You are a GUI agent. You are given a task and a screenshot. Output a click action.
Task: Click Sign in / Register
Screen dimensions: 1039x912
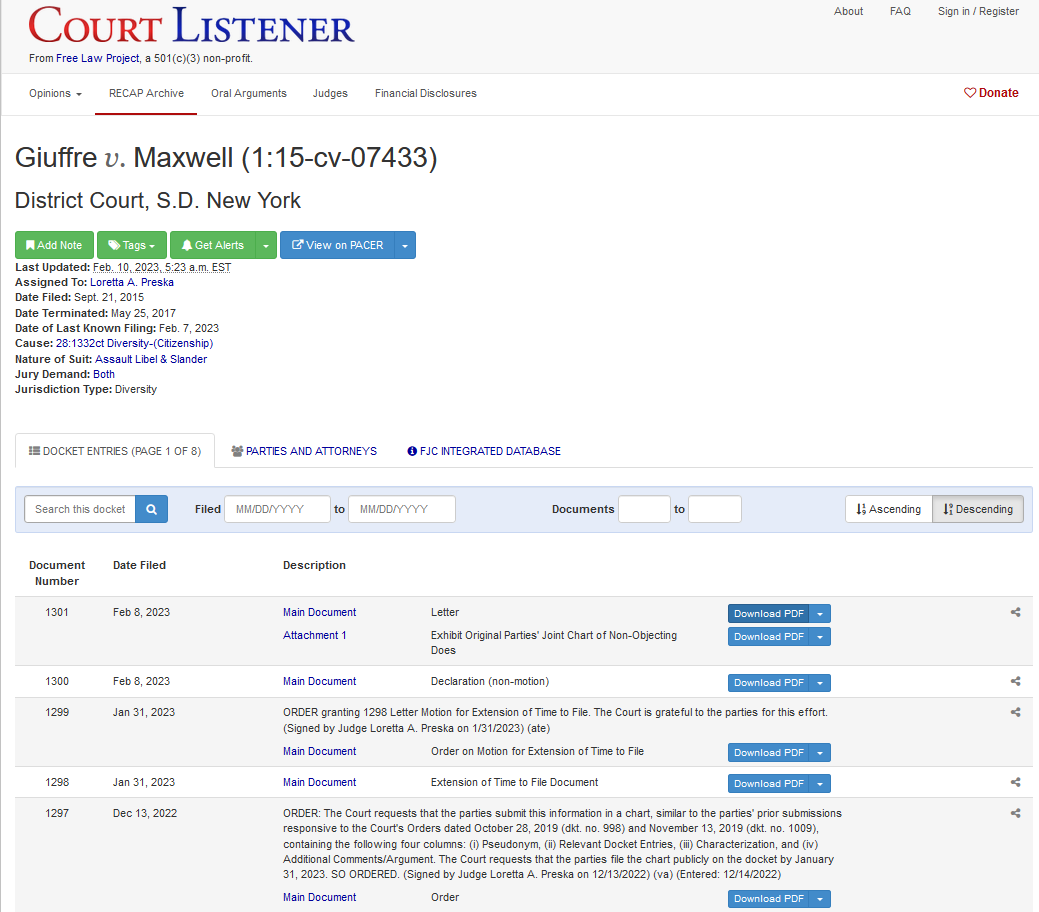pyautogui.click(x=978, y=11)
